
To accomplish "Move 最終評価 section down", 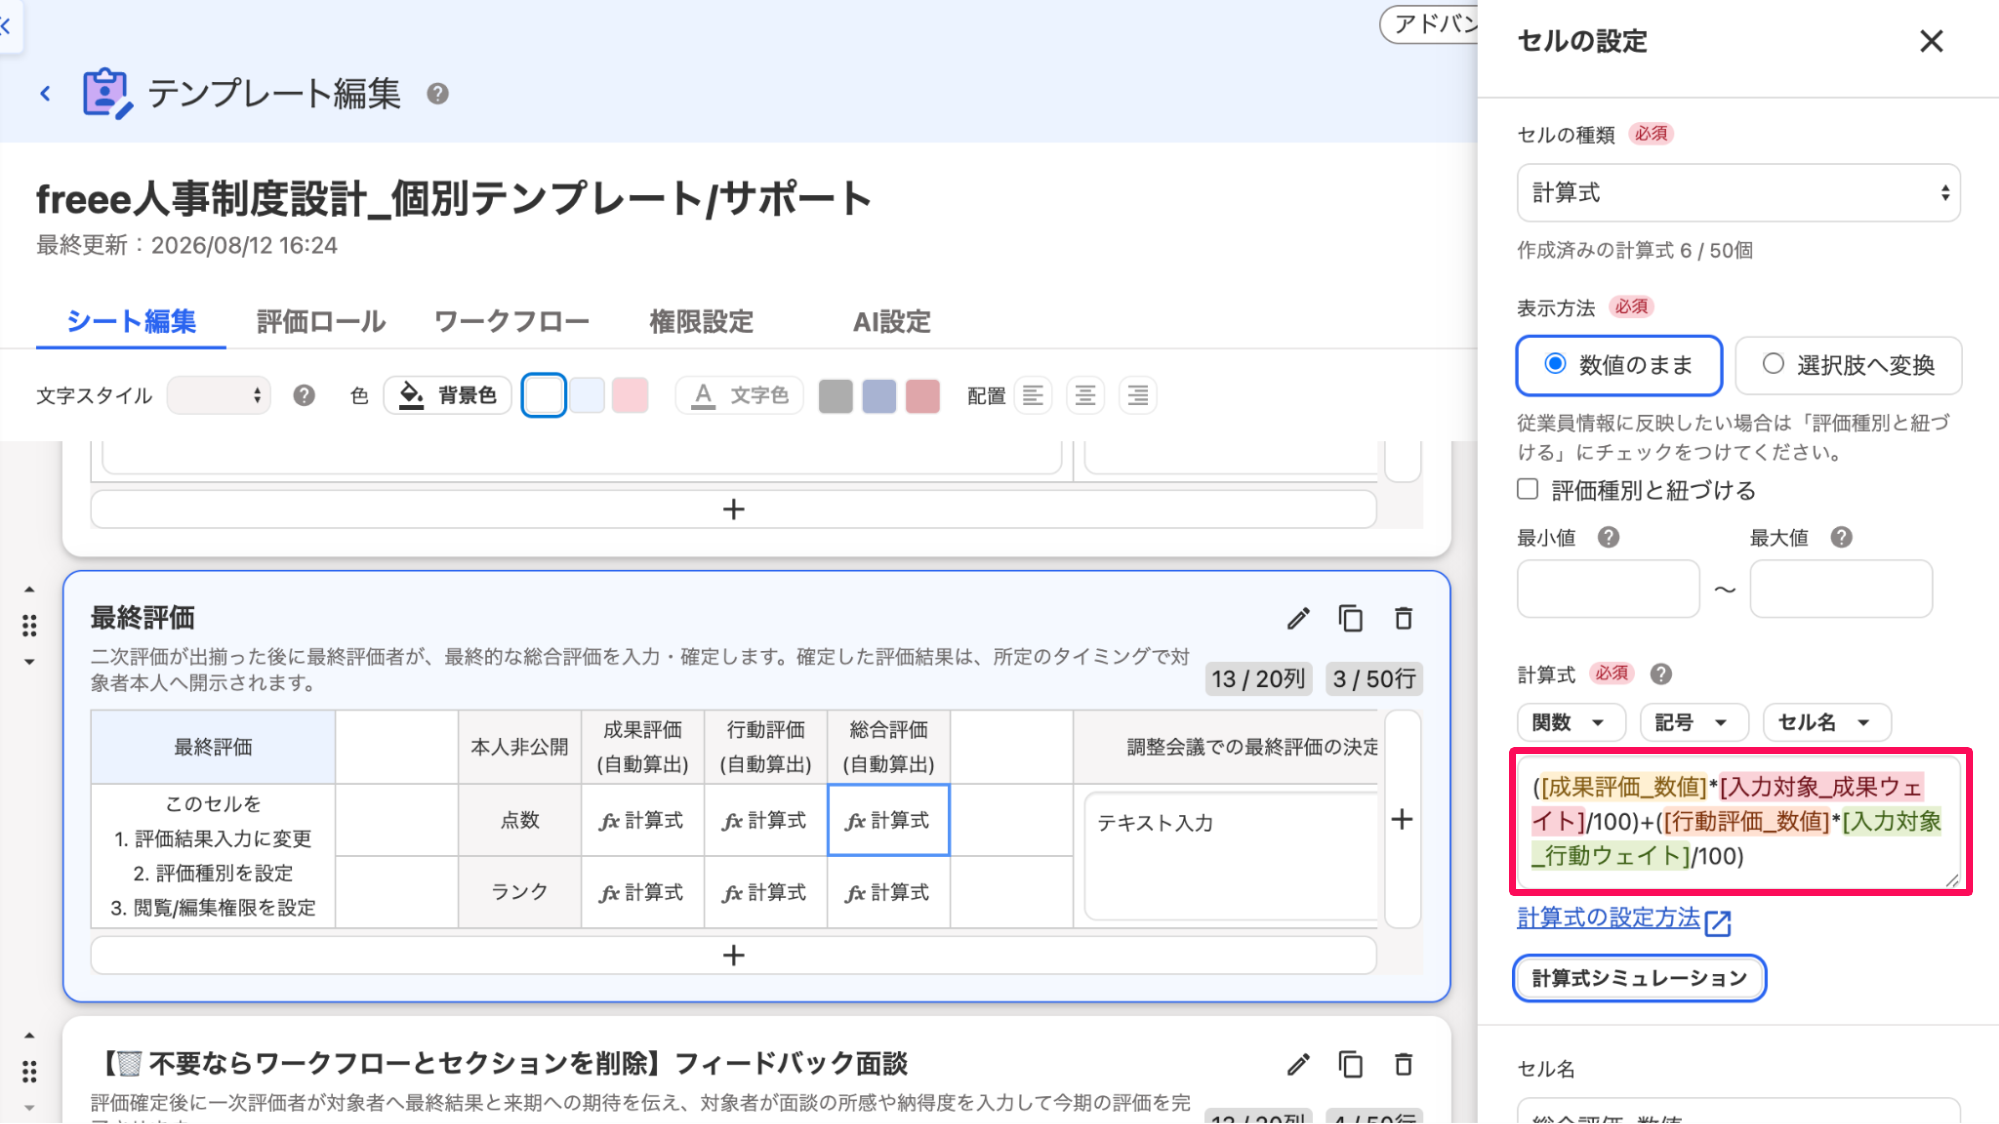I will click(29, 662).
